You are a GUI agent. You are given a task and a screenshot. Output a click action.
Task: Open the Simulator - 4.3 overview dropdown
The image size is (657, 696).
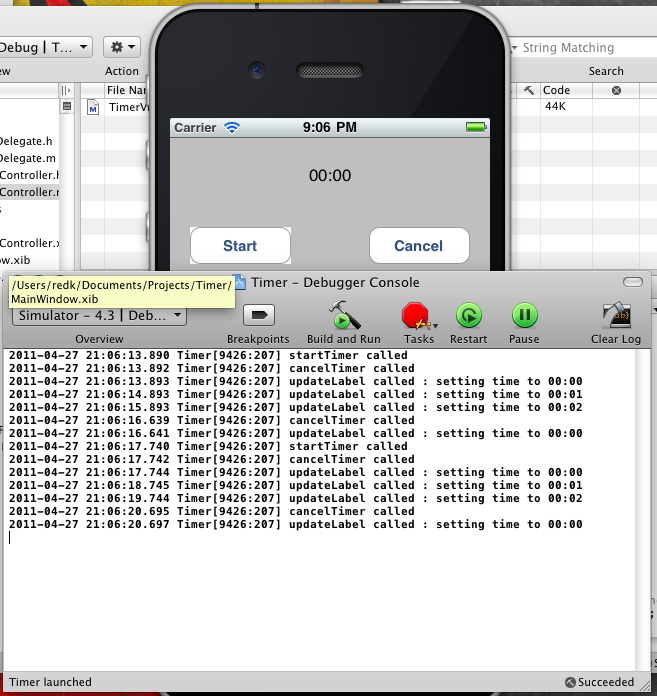coord(99,316)
